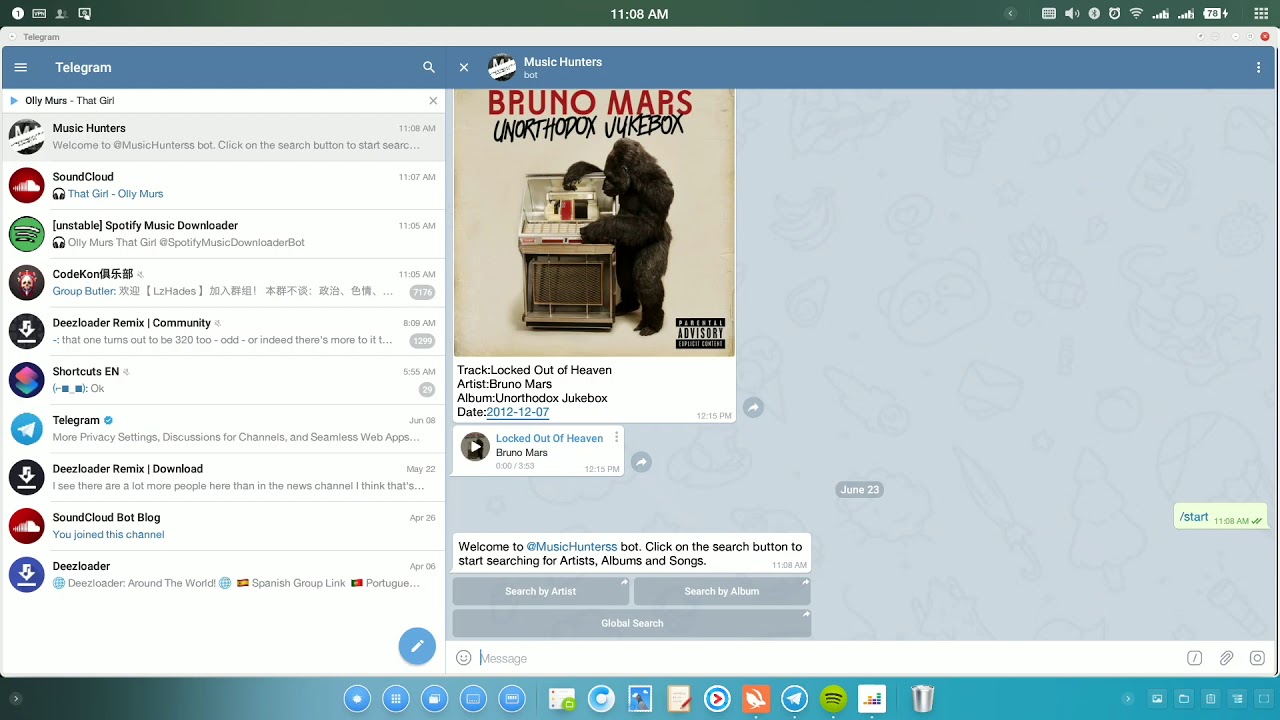The height and width of the screenshot is (720, 1280).
Task: Open the Telegram hamburger menu
Action: point(21,67)
